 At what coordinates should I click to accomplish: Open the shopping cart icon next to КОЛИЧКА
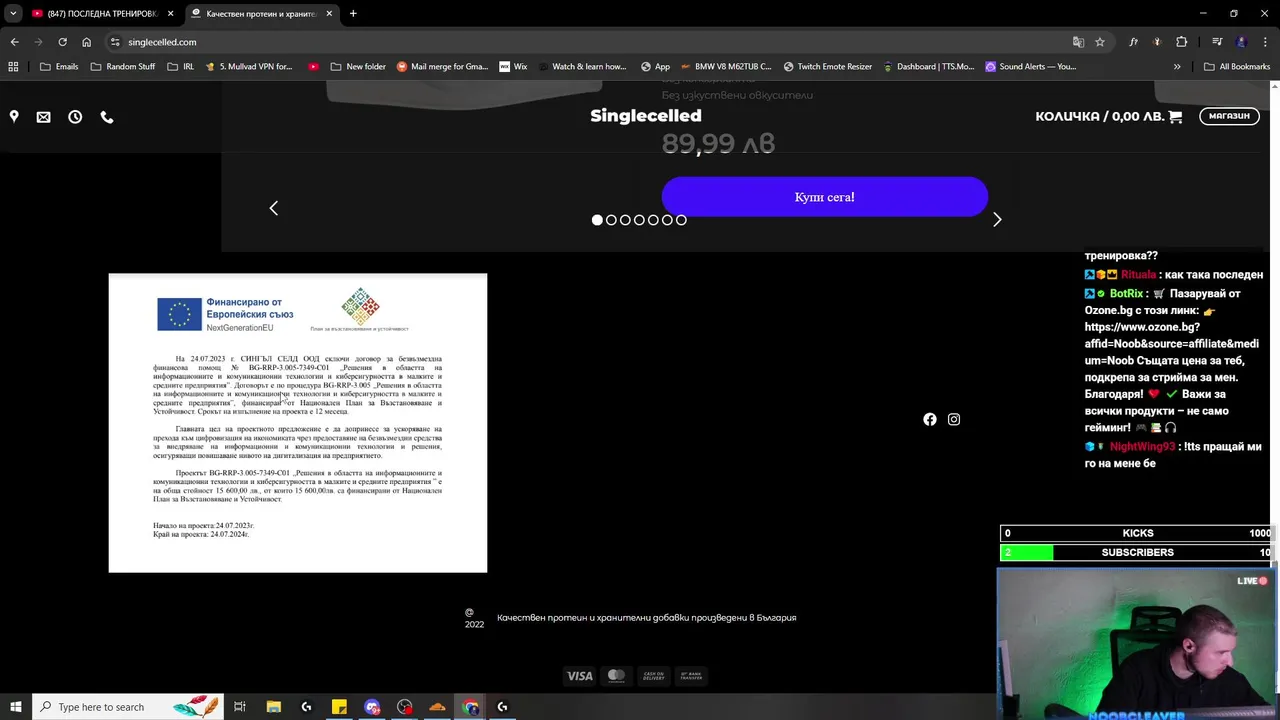coord(1175,116)
